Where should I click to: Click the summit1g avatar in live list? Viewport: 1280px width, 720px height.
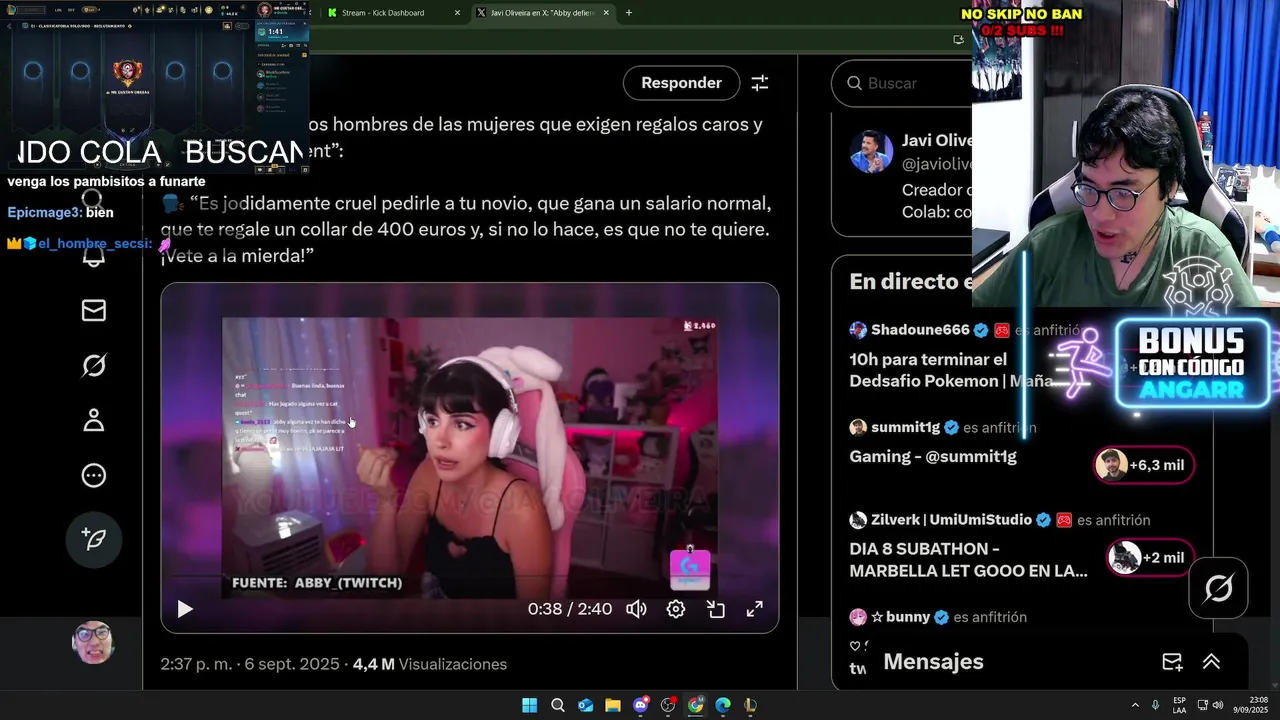(x=858, y=427)
